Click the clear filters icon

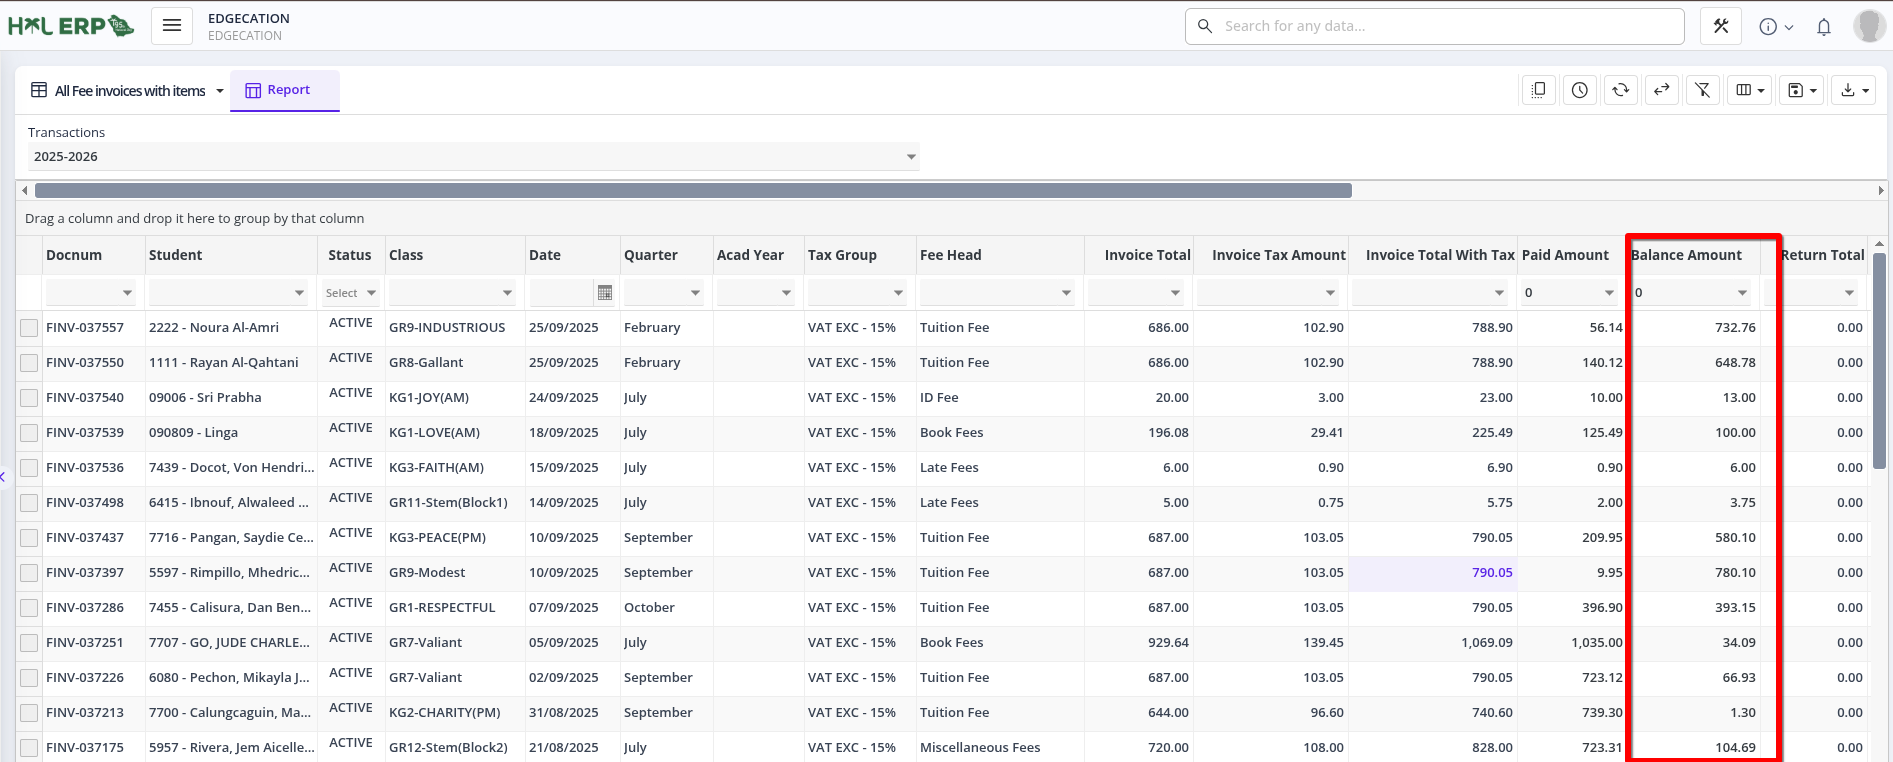pyautogui.click(x=1702, y=90)
